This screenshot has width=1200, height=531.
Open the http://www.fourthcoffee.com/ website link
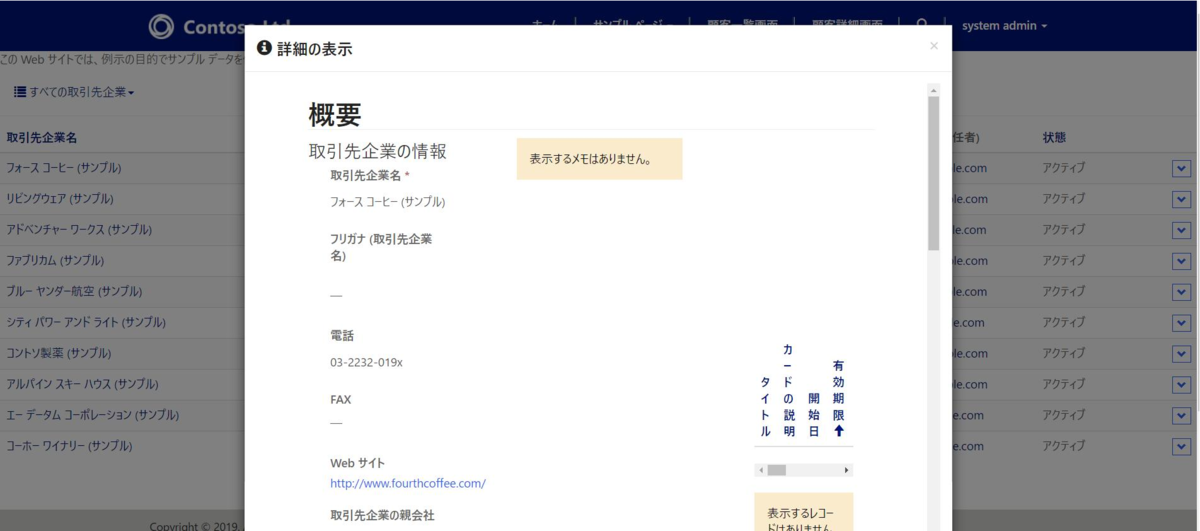(x=408, y=483)
